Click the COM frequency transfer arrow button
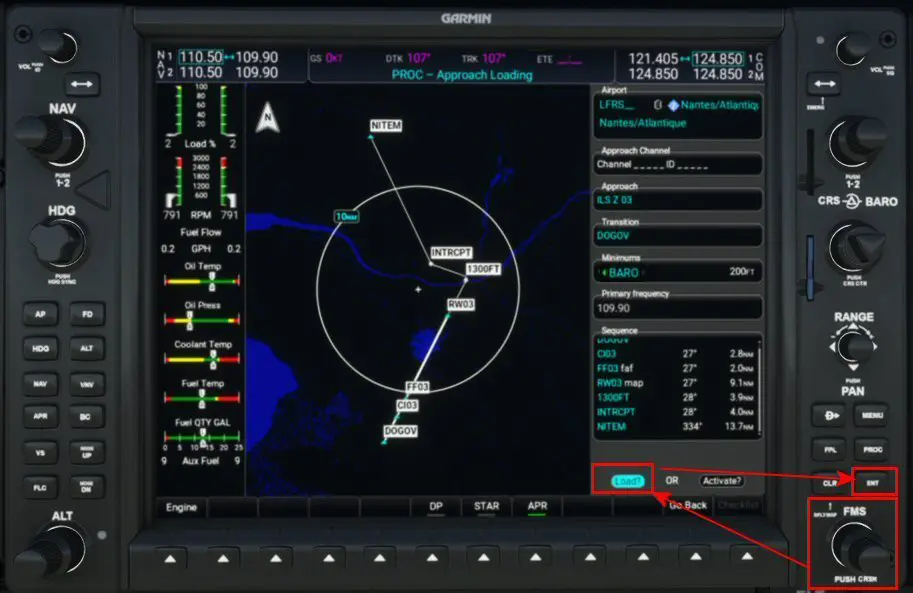Screen dimensions: 913x593 (x=824, y=84)
